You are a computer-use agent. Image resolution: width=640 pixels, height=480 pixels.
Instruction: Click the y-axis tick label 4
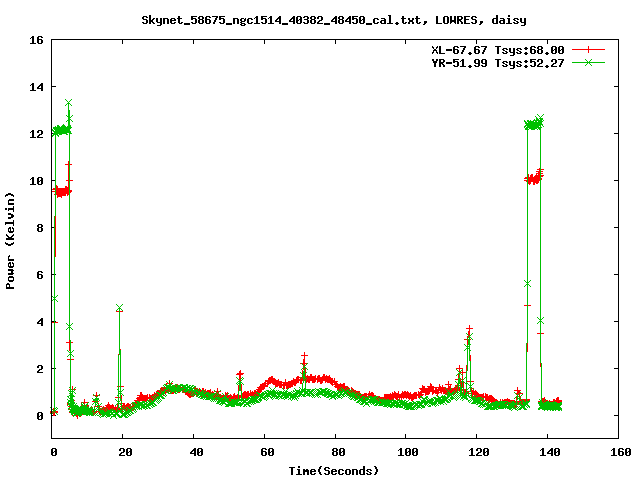[40, 322]
